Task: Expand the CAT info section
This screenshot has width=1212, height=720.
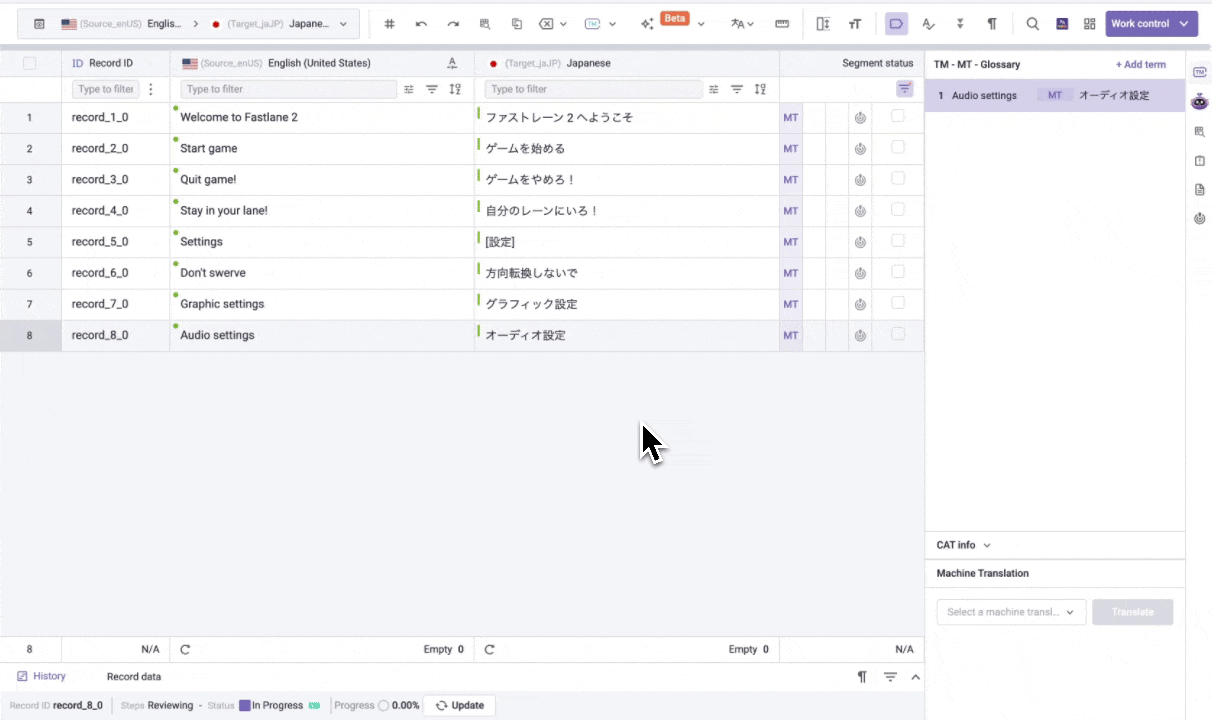Action: (963, 545)
